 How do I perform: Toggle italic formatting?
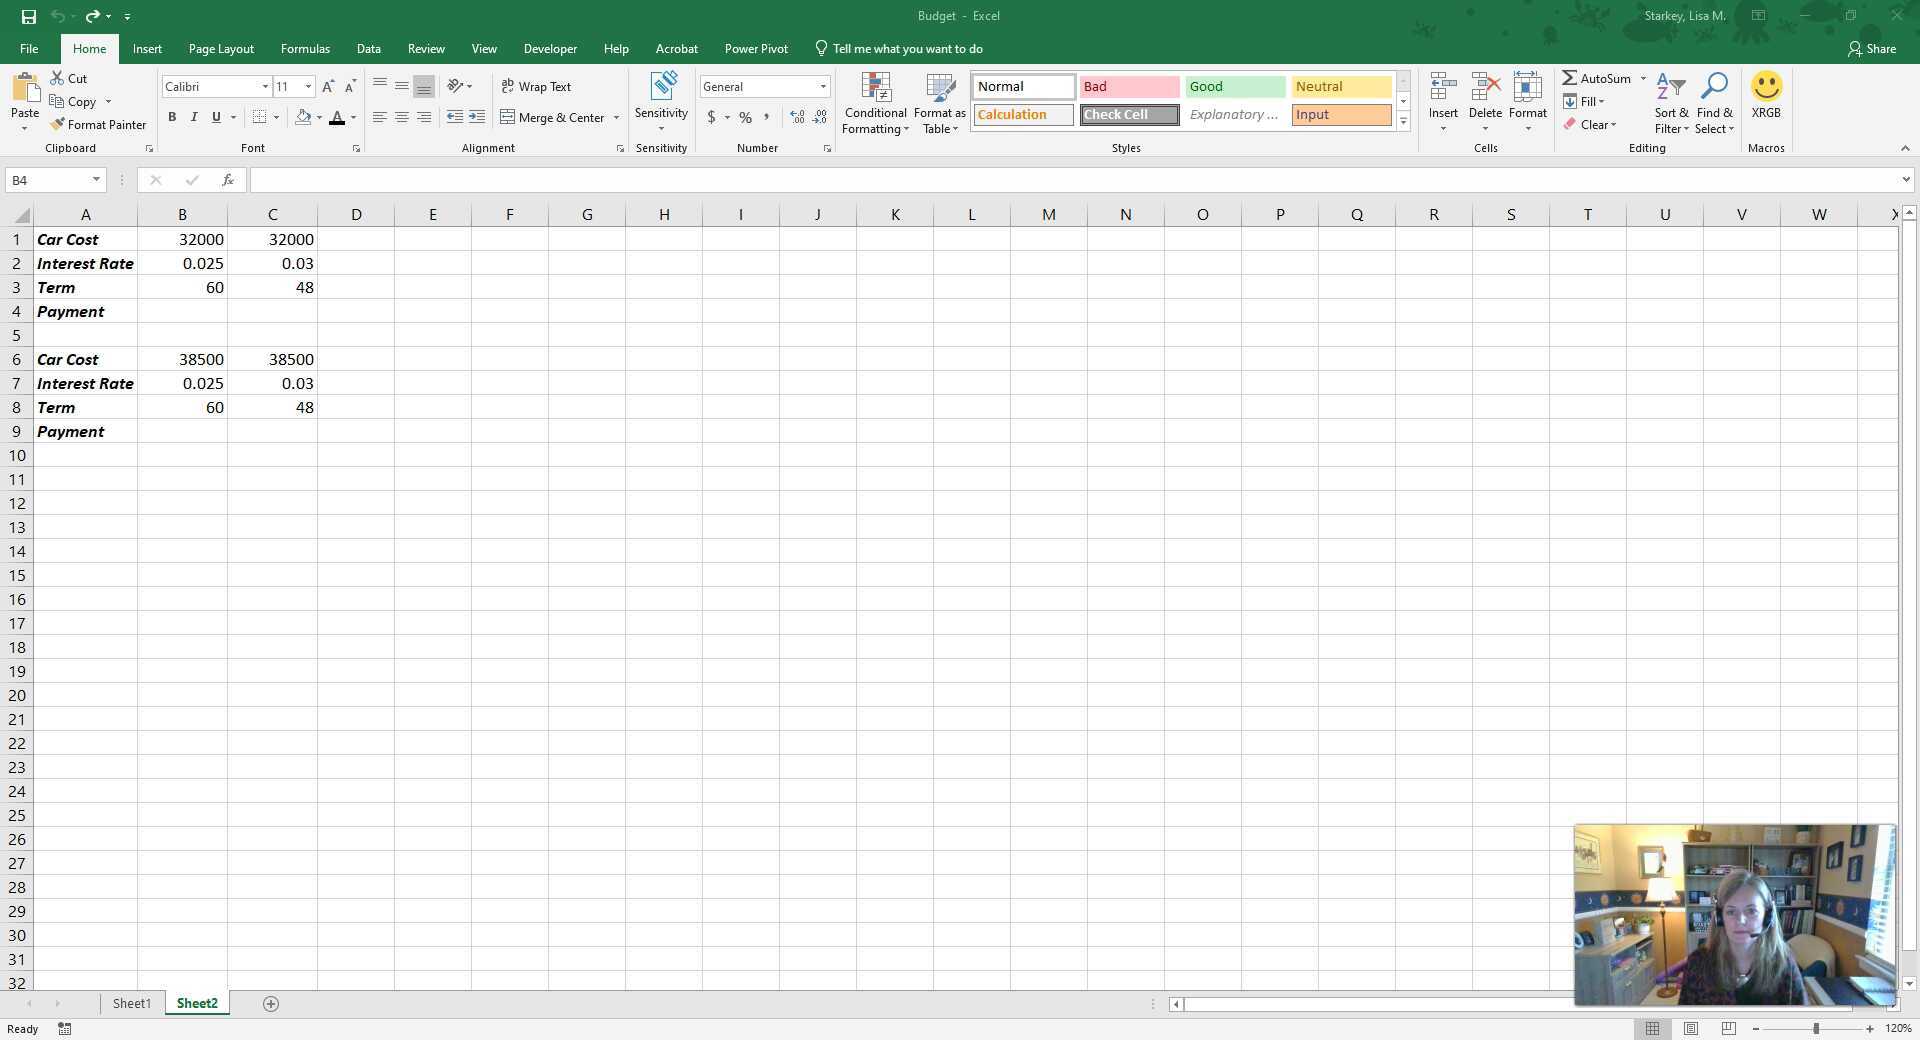click(x=192, y=117)
